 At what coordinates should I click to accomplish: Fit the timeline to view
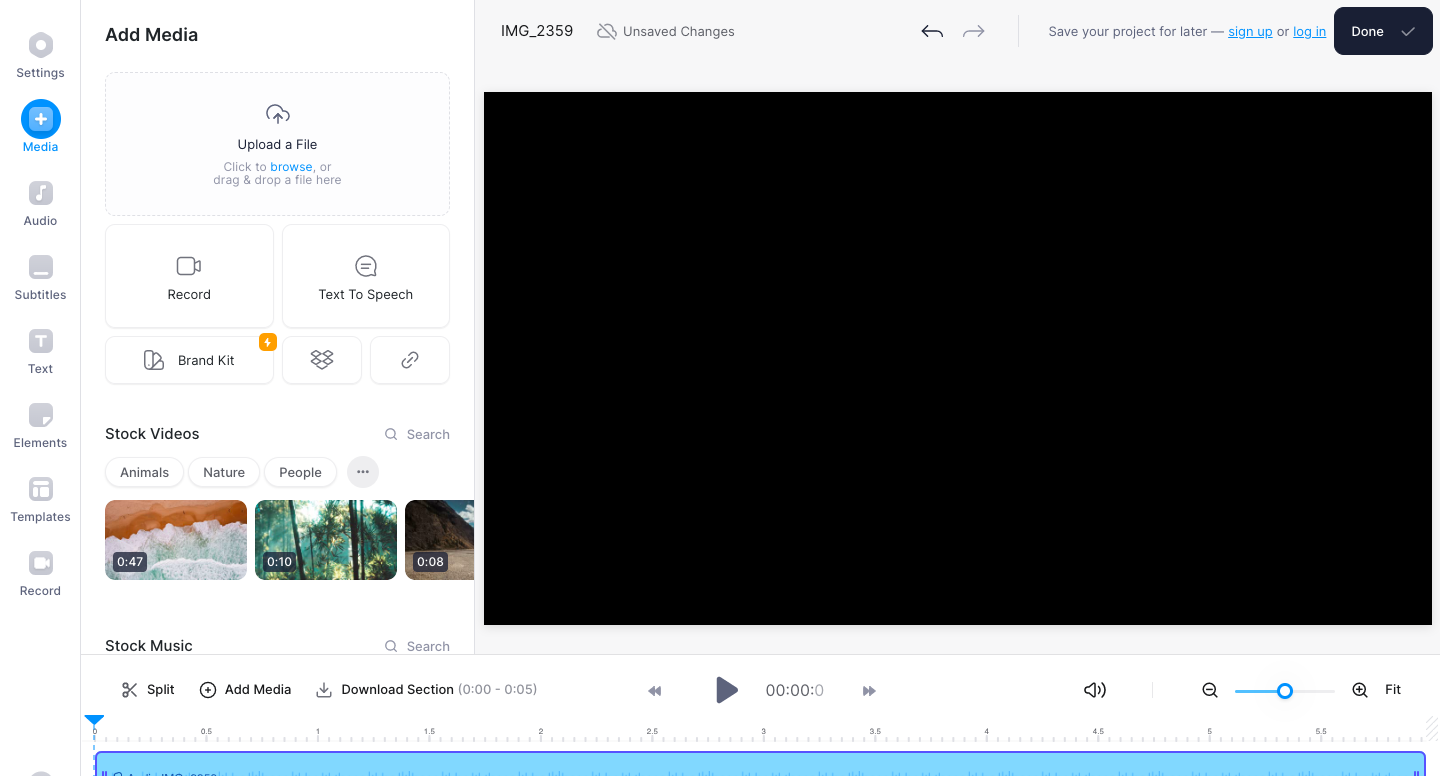[x=1393, y=690]
